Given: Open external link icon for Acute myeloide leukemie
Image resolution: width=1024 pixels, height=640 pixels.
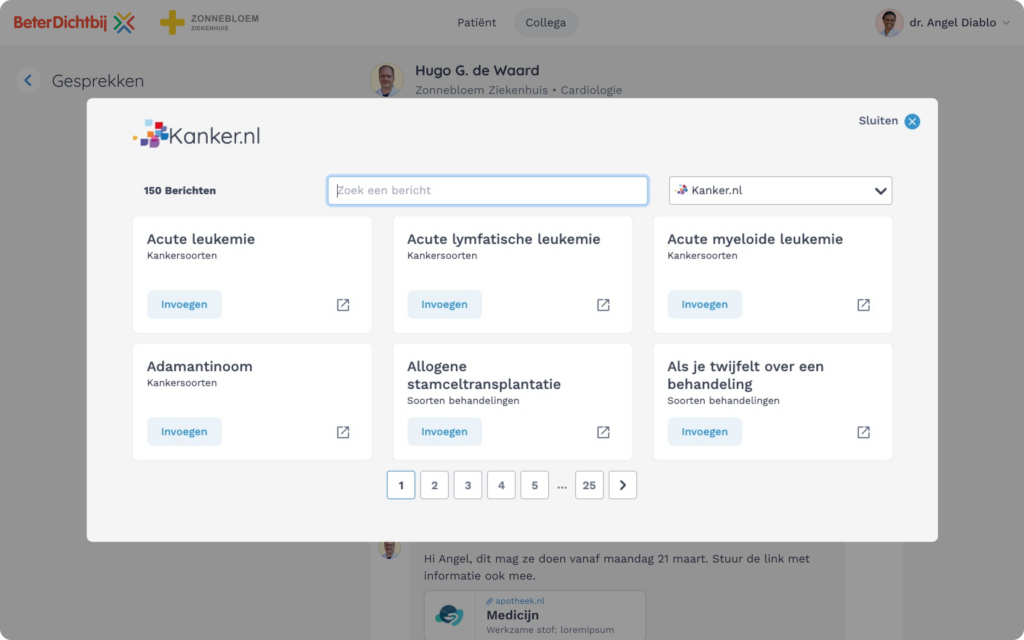Looking at the screenshot, I should point(863,305).
